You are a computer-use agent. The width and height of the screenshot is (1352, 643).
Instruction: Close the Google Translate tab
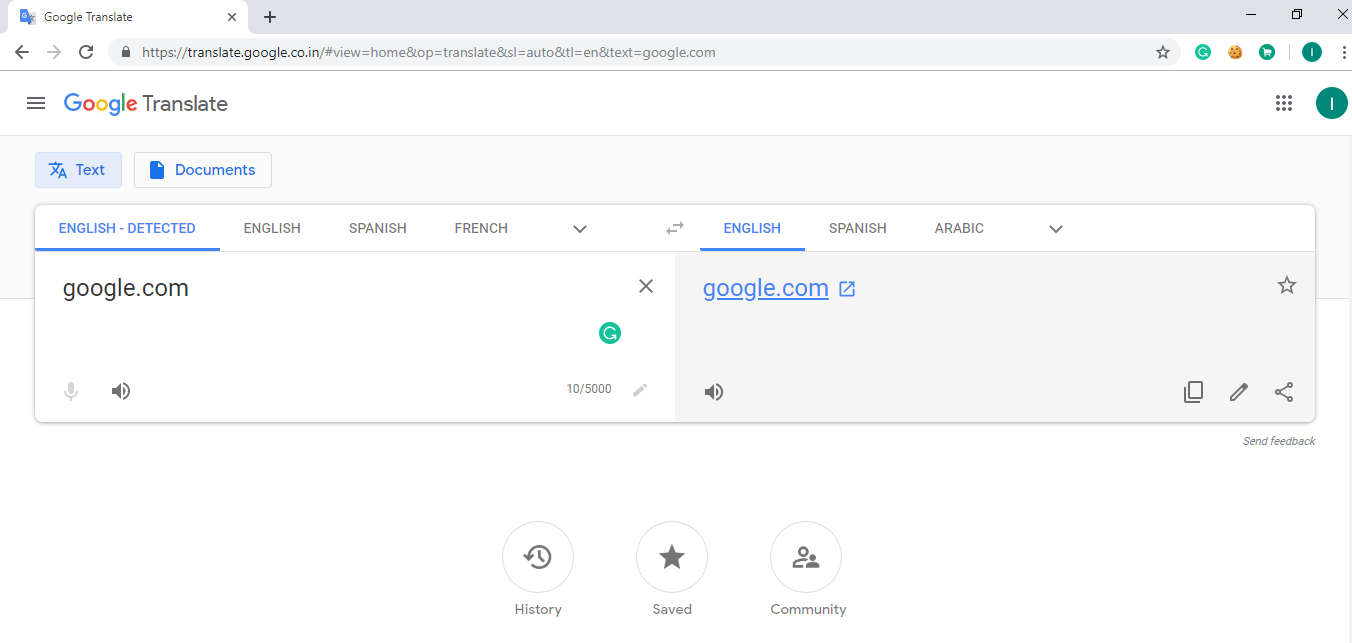[x=232, y=17]
